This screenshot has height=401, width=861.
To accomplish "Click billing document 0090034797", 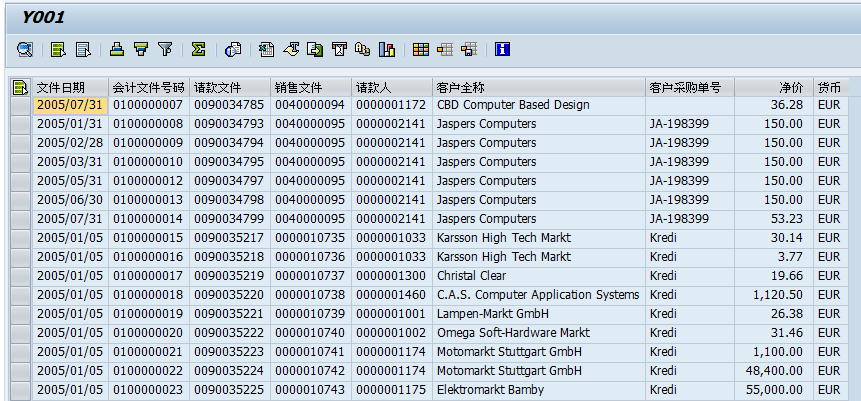I will pyautogui.click(x=229, y=181).
